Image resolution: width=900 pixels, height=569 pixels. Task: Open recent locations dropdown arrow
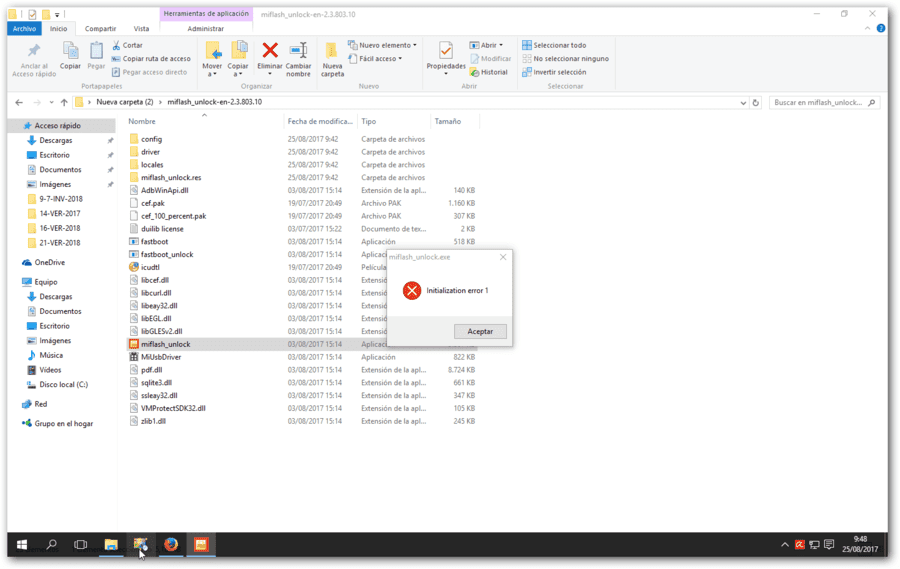(51, 102)
